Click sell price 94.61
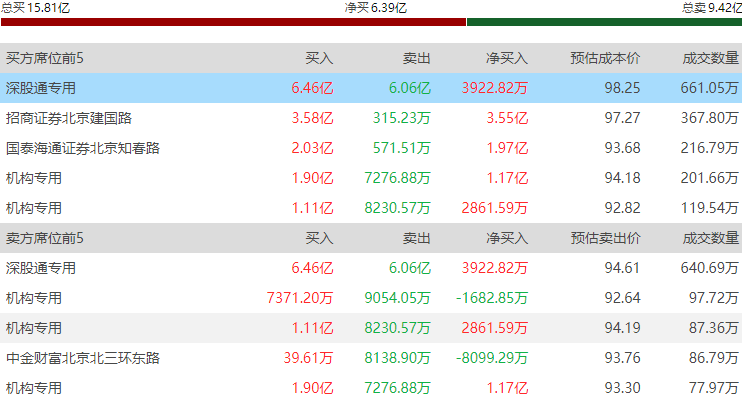This screenshot has height=400, width=742. [622, 268]
